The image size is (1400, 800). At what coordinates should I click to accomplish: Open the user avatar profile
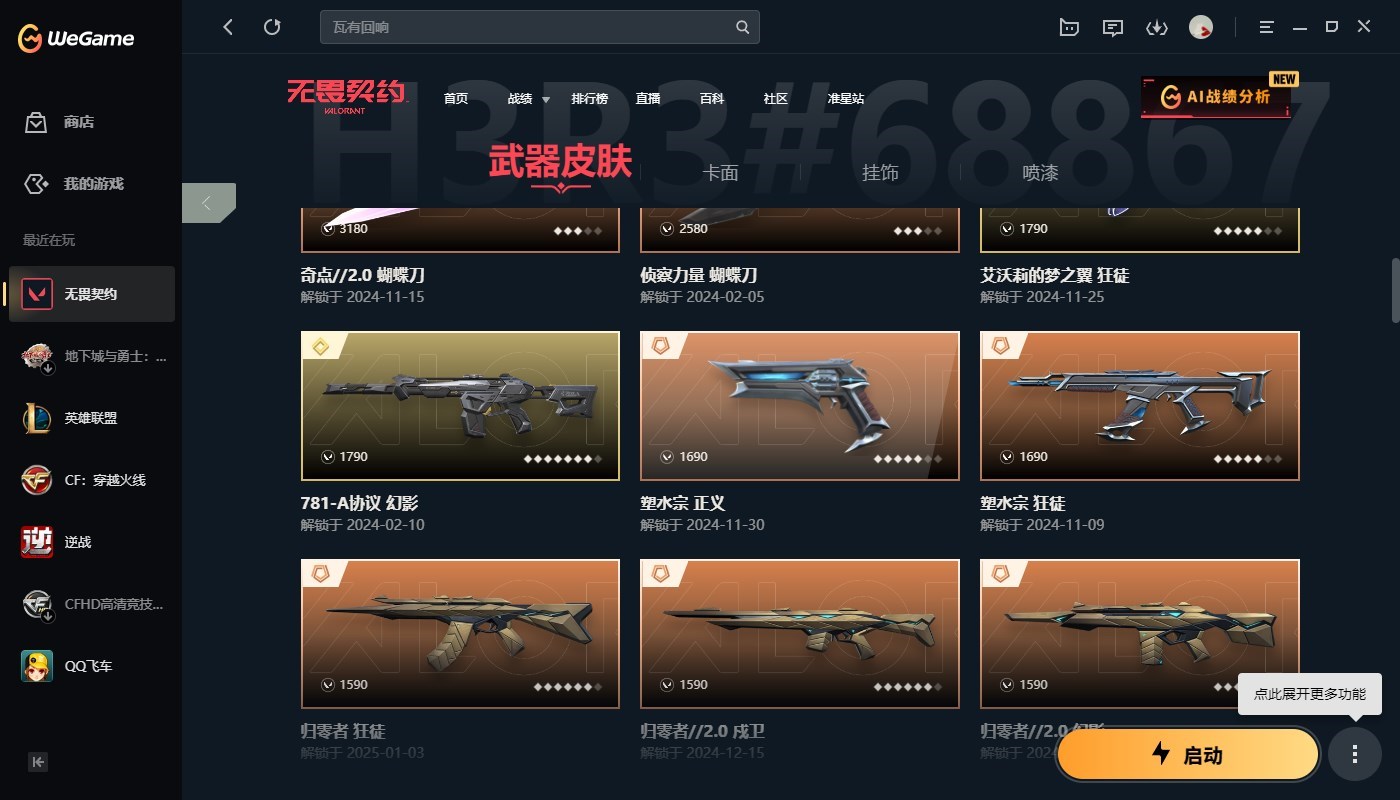(x=1201, y=28)
